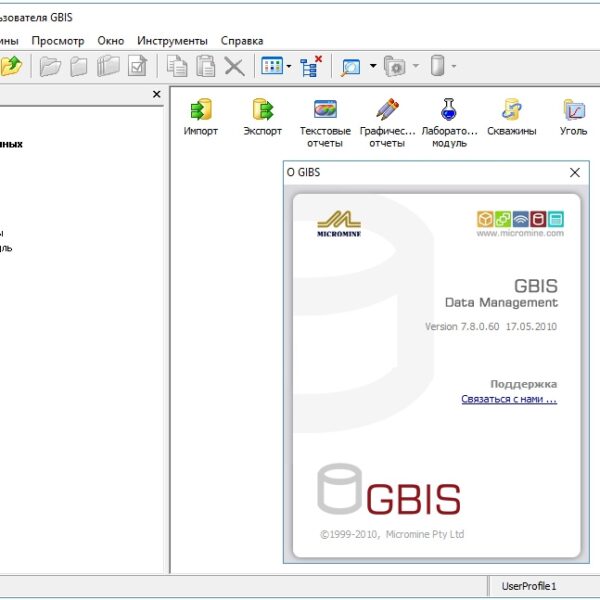This screenshot has width=600, height=600.
Task: Click the UserProfile1 status bar entry
Action: pos(529,586)
